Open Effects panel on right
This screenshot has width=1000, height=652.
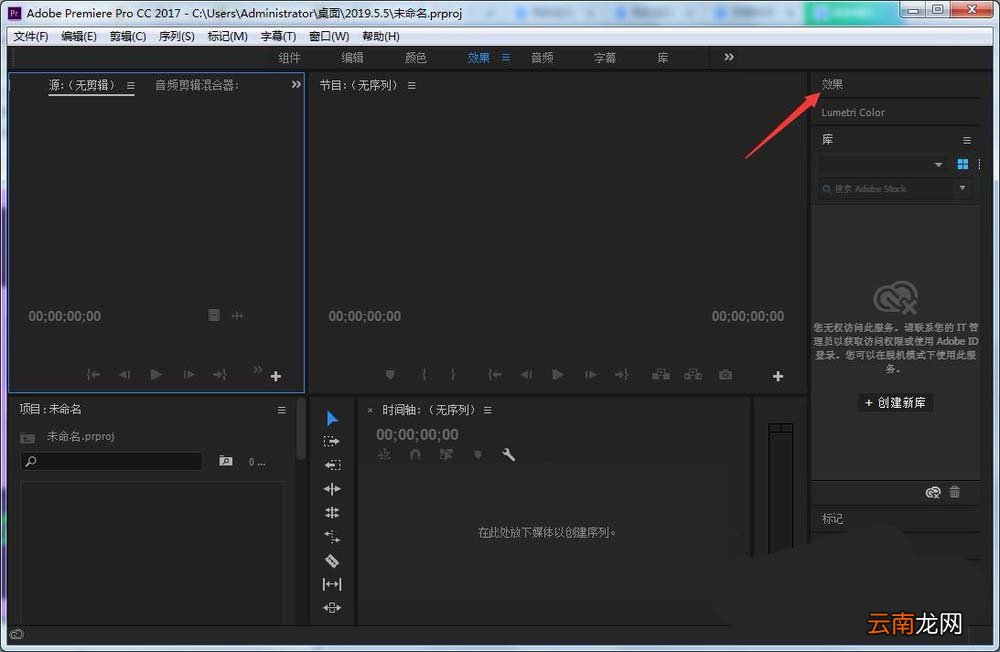(x=832, y=84)
